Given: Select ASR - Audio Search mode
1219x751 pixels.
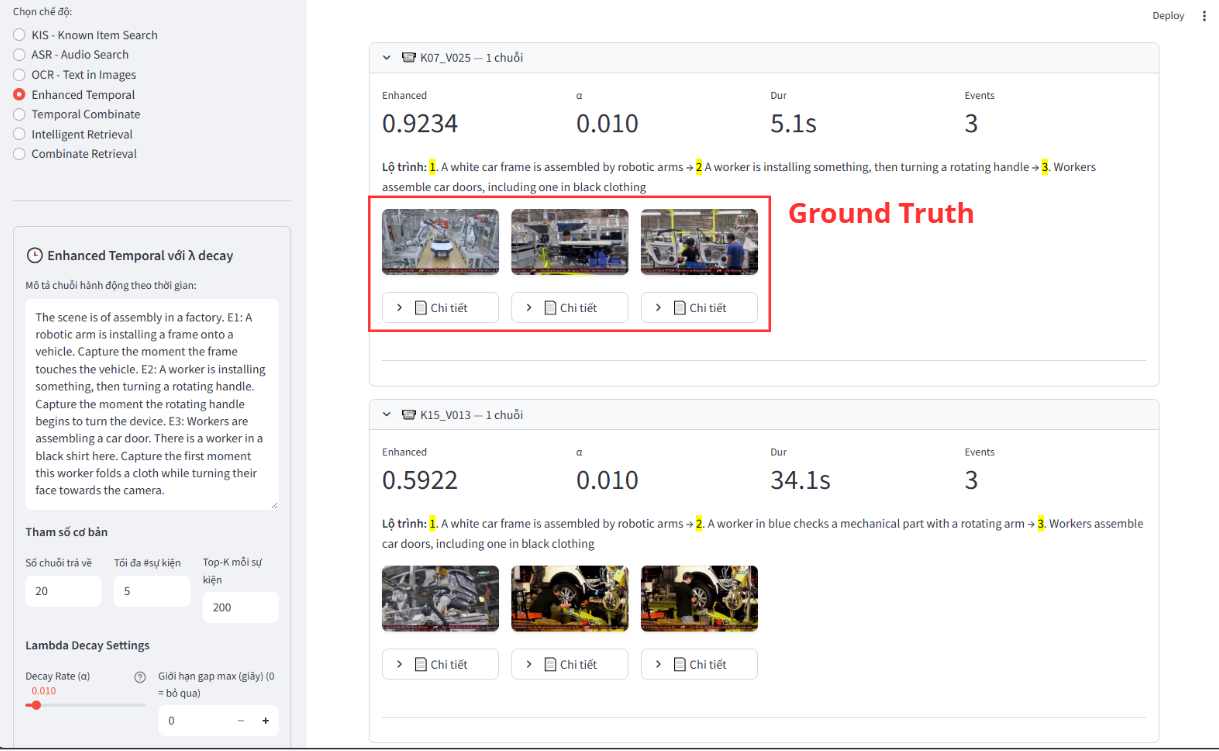Looking at the screenshot, I should click(19, 55).
